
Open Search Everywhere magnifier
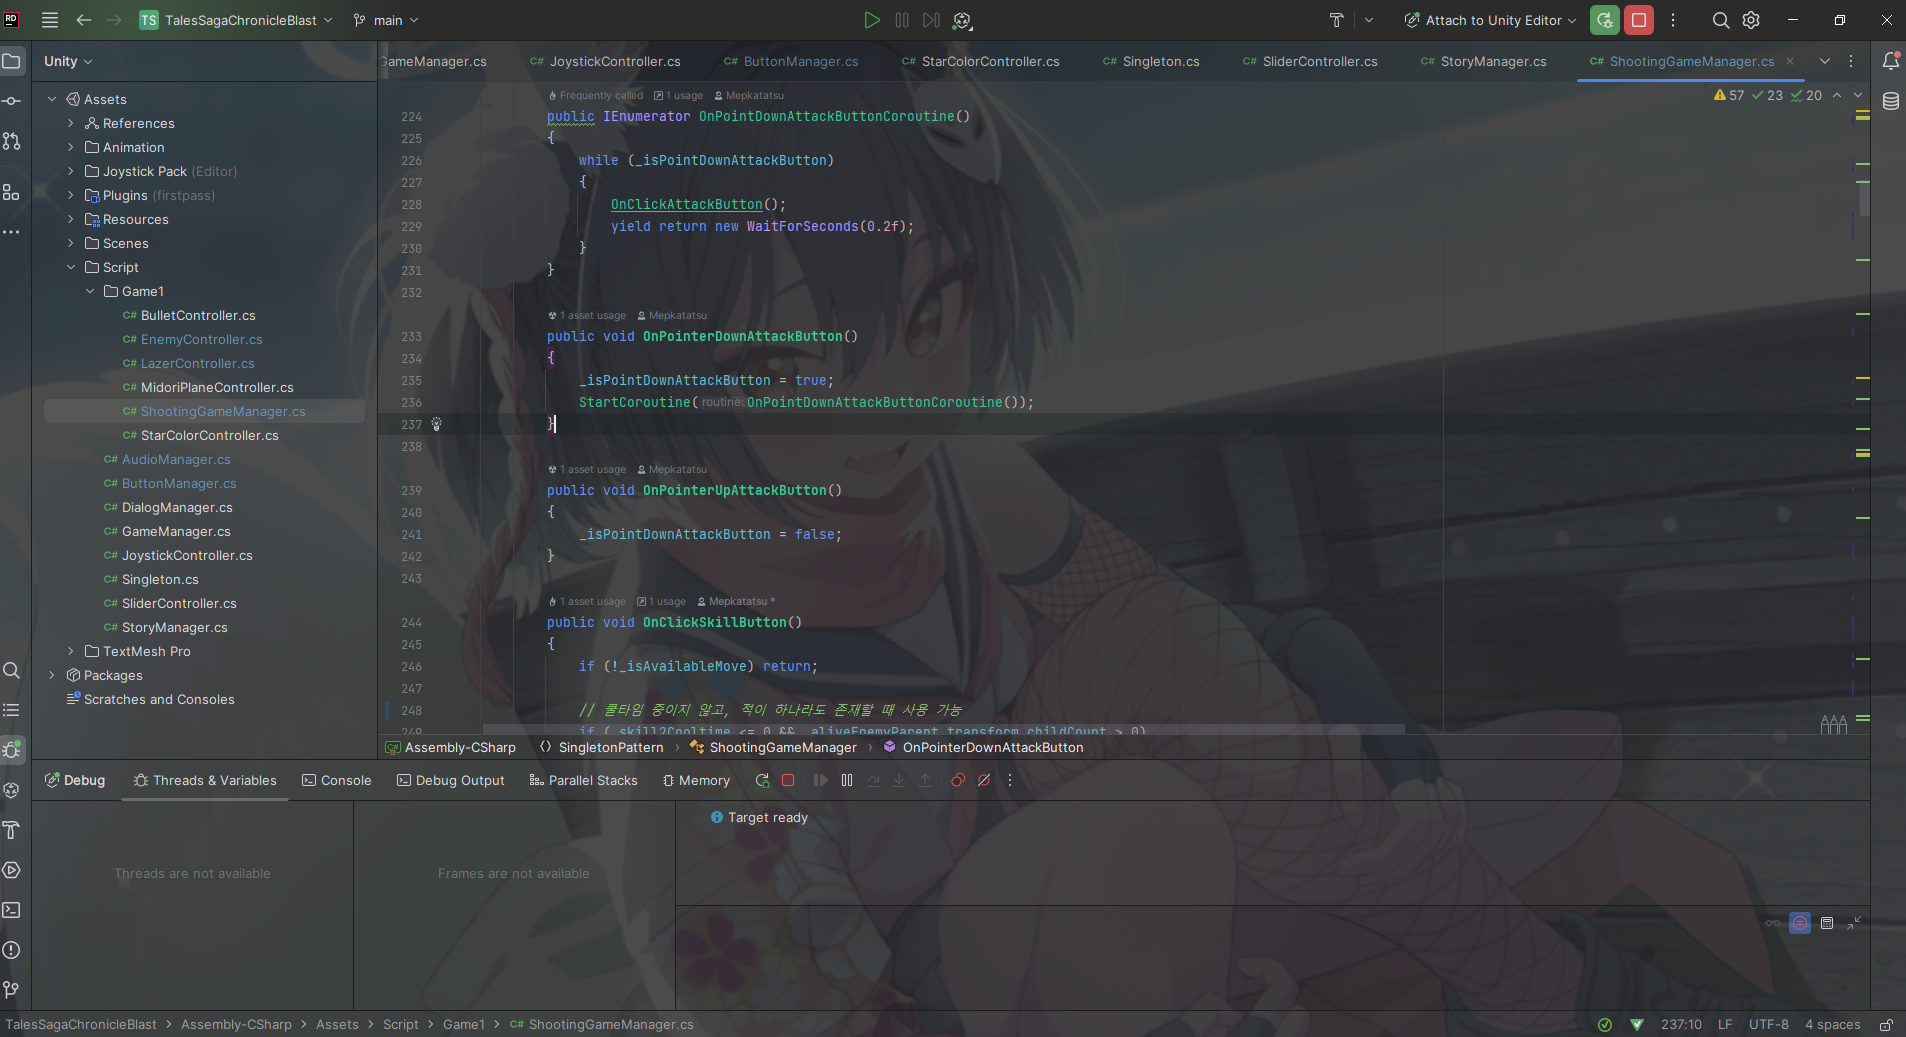pos(1721,20)
